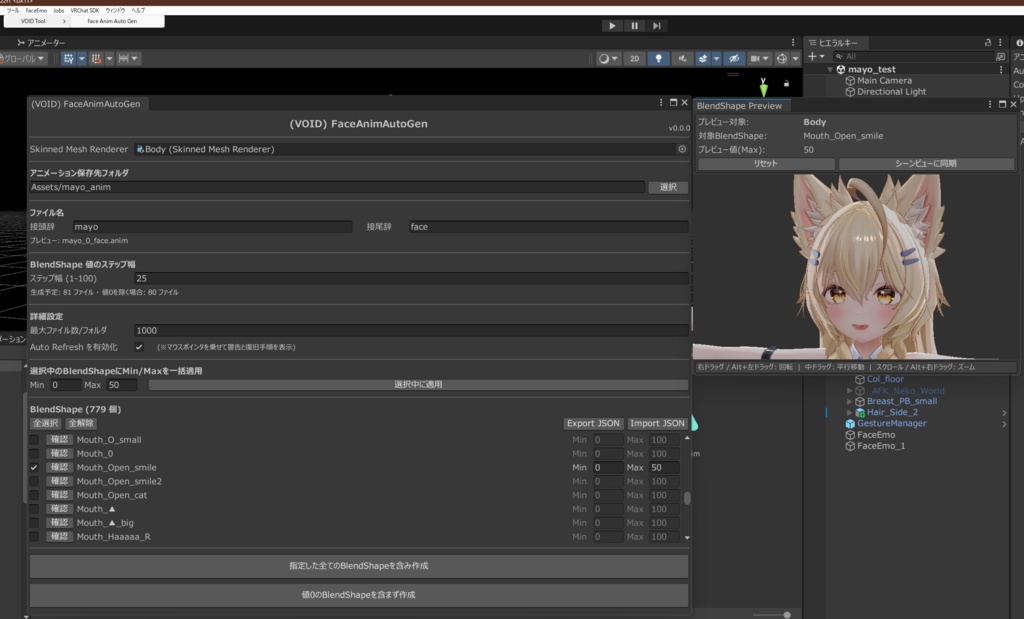Open the ヘルプ menu
1024x619 pixels.
pos(138,10)
